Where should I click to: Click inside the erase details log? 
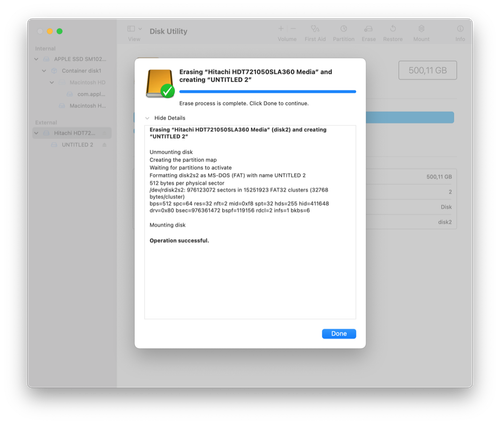250,222
